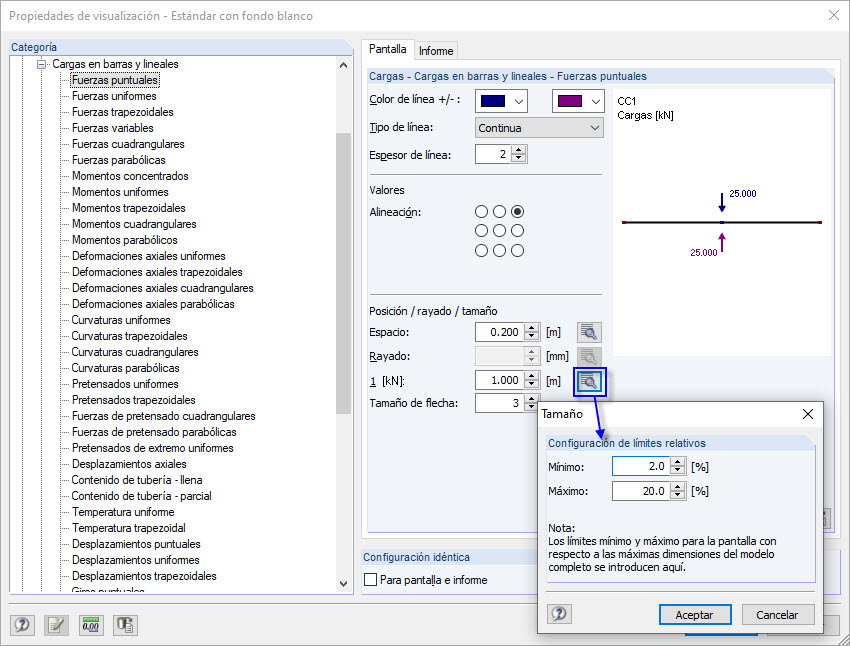Select Desplazamientos axiales tree item
The width and height of the screenshot is (850, 646).
[129, 464]
